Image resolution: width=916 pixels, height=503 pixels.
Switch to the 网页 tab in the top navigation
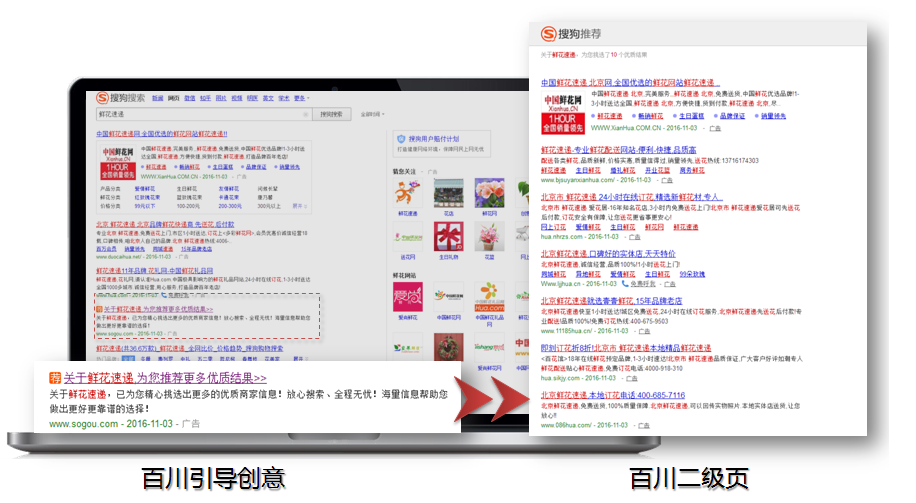tap(174, 98)
